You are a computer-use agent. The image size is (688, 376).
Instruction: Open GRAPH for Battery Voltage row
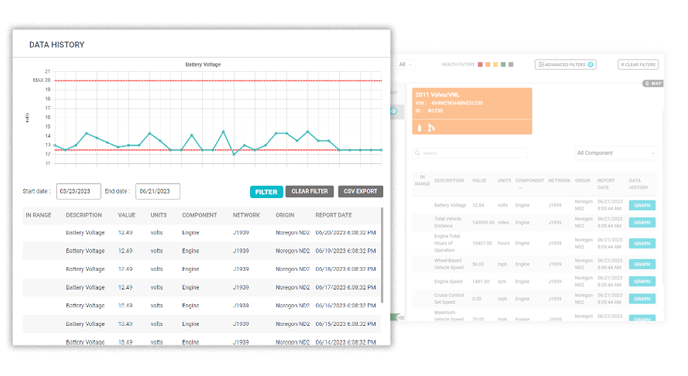click(x=642, y=205)
